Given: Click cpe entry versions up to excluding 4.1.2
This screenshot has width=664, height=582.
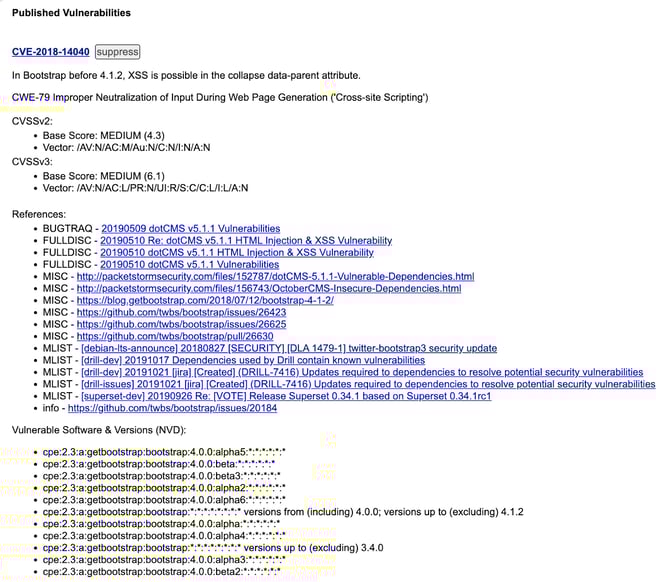Looking at the screenshot, I should click(x=283, y=512).
